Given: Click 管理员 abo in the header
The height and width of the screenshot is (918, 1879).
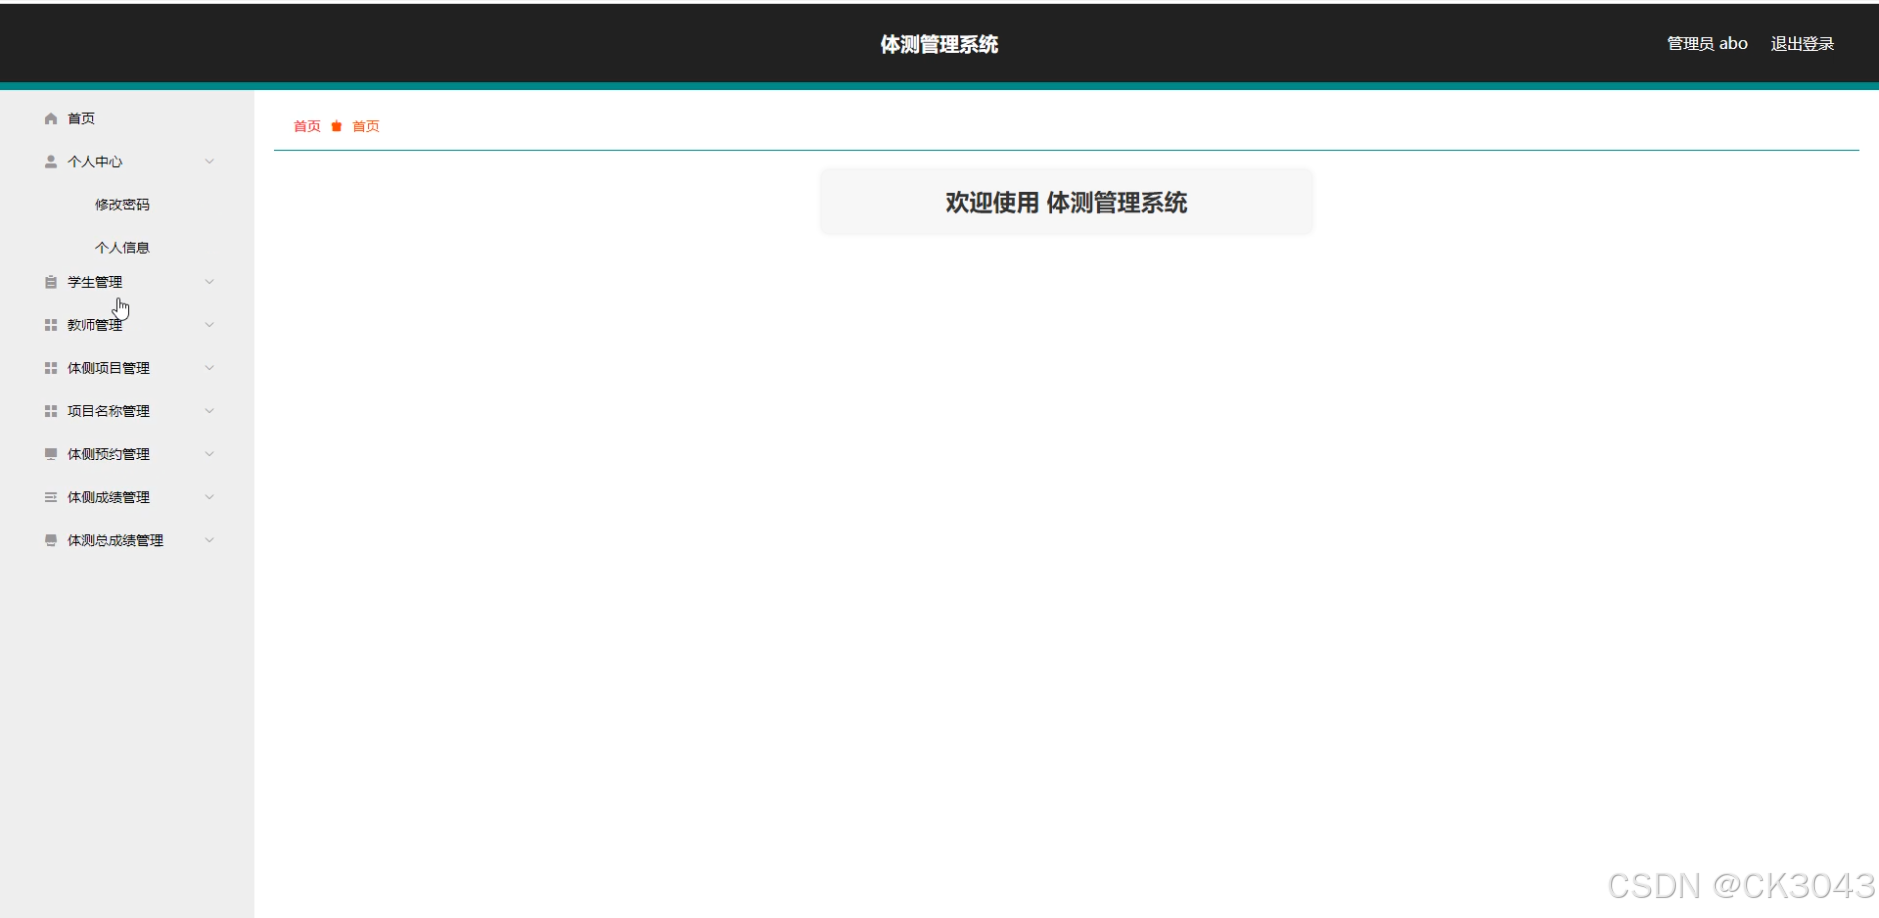Looking at the screenshot, I should (1706, 43).
